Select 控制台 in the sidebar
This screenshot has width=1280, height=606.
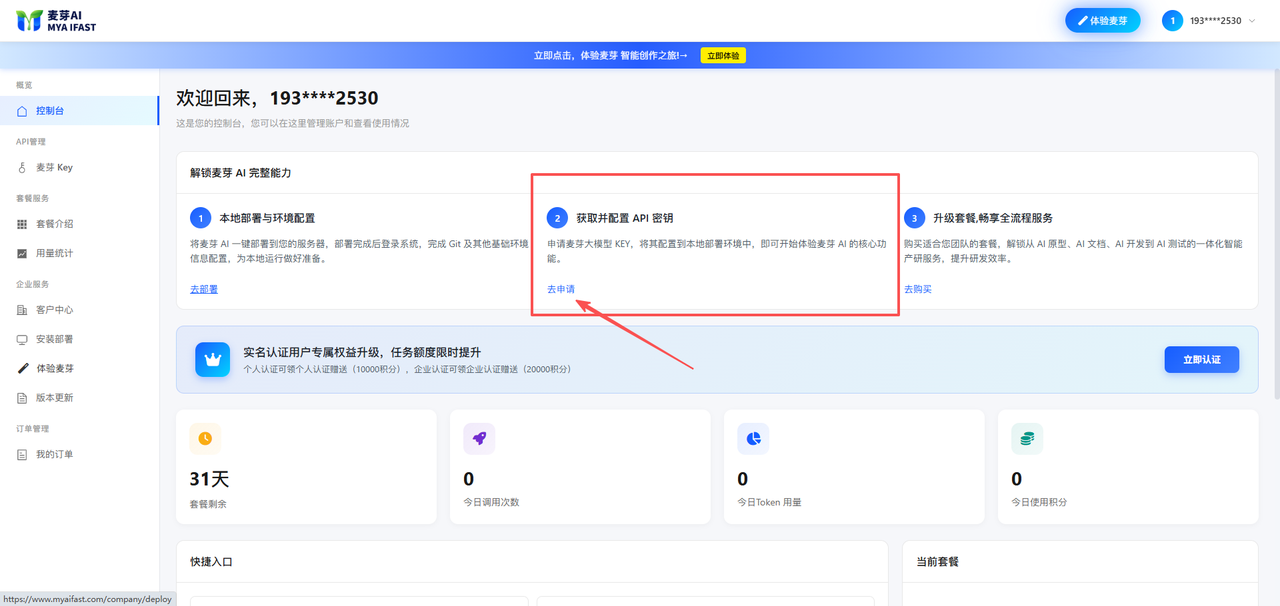click(x=79, y=111)
